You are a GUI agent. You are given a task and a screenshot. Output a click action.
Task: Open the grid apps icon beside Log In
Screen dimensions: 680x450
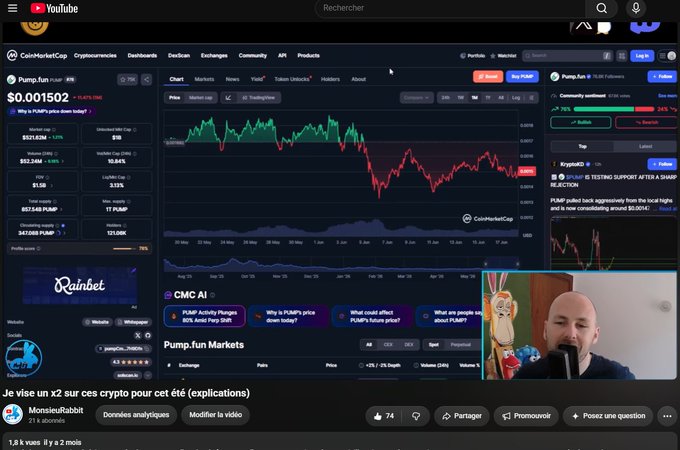(621, 55)
